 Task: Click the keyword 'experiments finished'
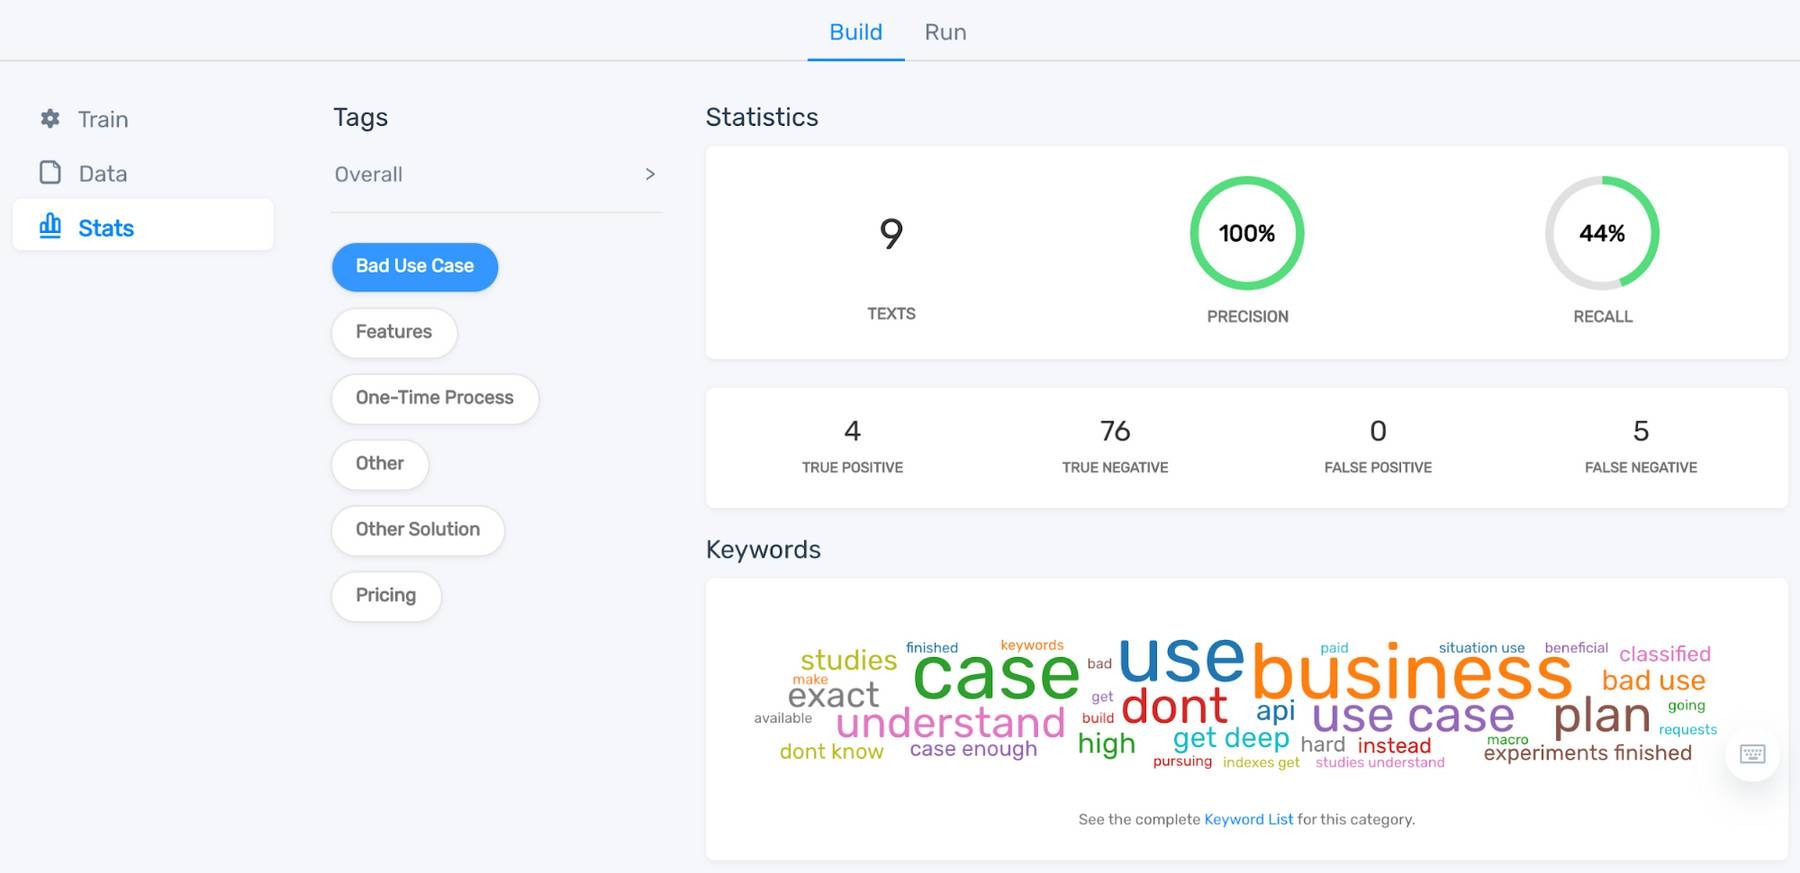click(x=1588, y=753)
